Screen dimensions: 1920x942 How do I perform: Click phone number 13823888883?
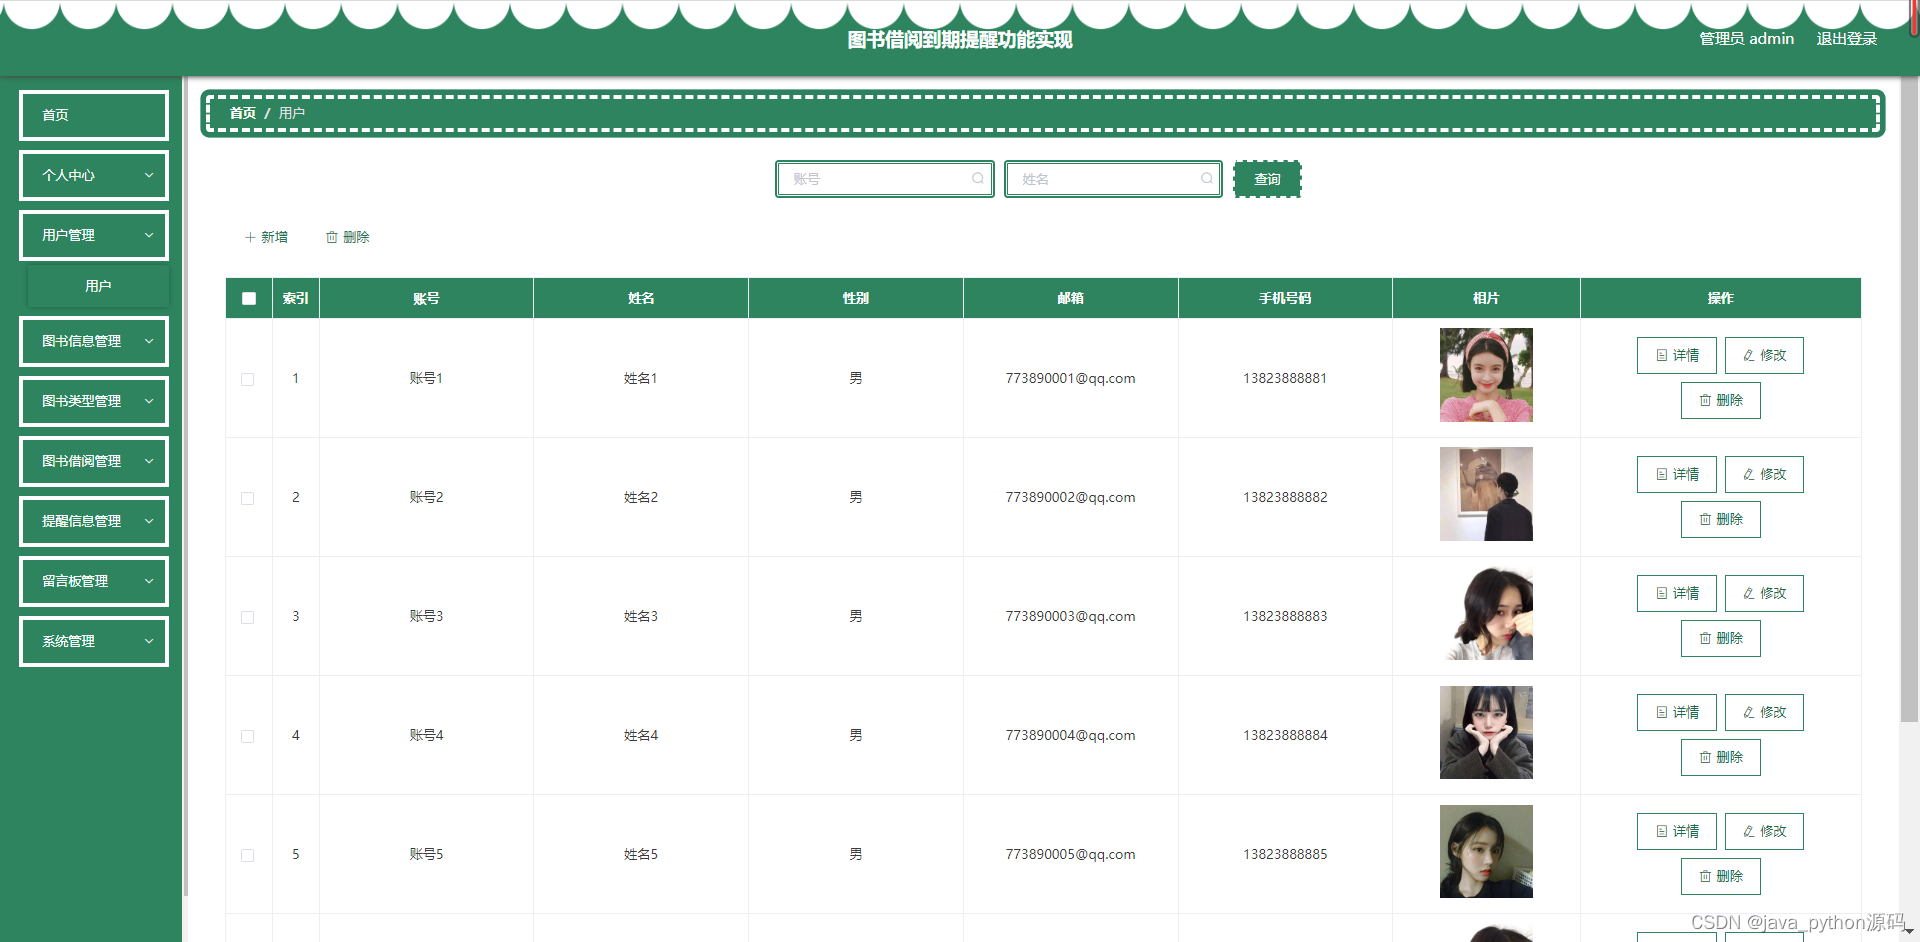[1285, 616]
